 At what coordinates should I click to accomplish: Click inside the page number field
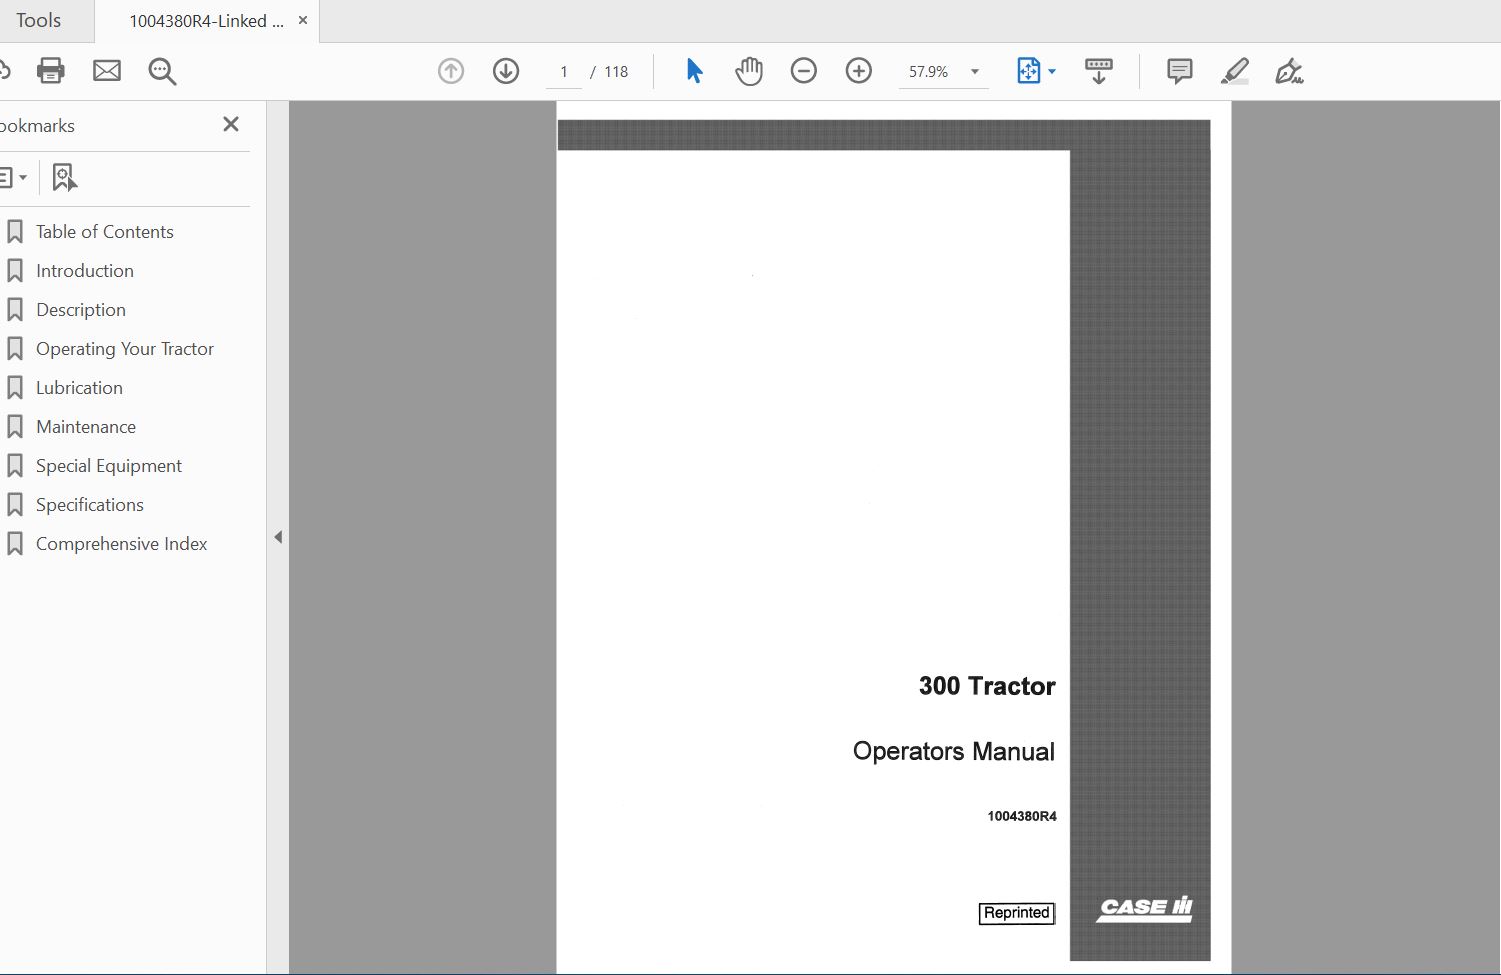pyautogui.click(x=563, y=71)
